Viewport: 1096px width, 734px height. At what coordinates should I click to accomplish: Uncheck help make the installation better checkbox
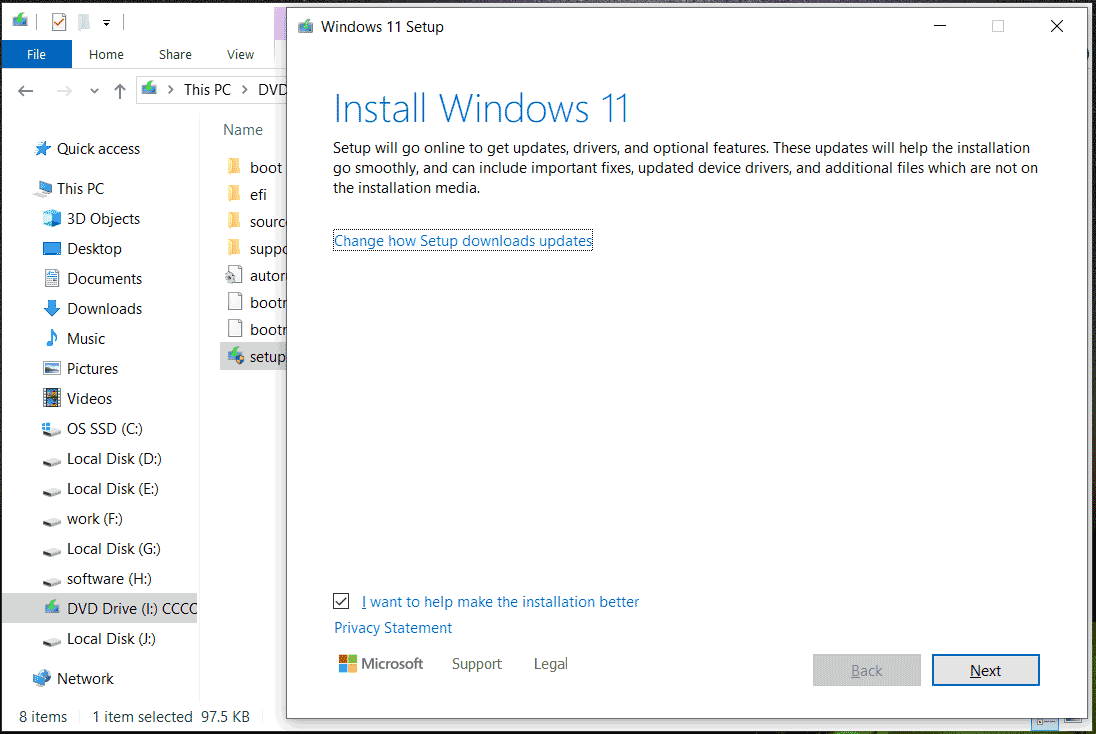pyautogui.click(x=341, y=601)
